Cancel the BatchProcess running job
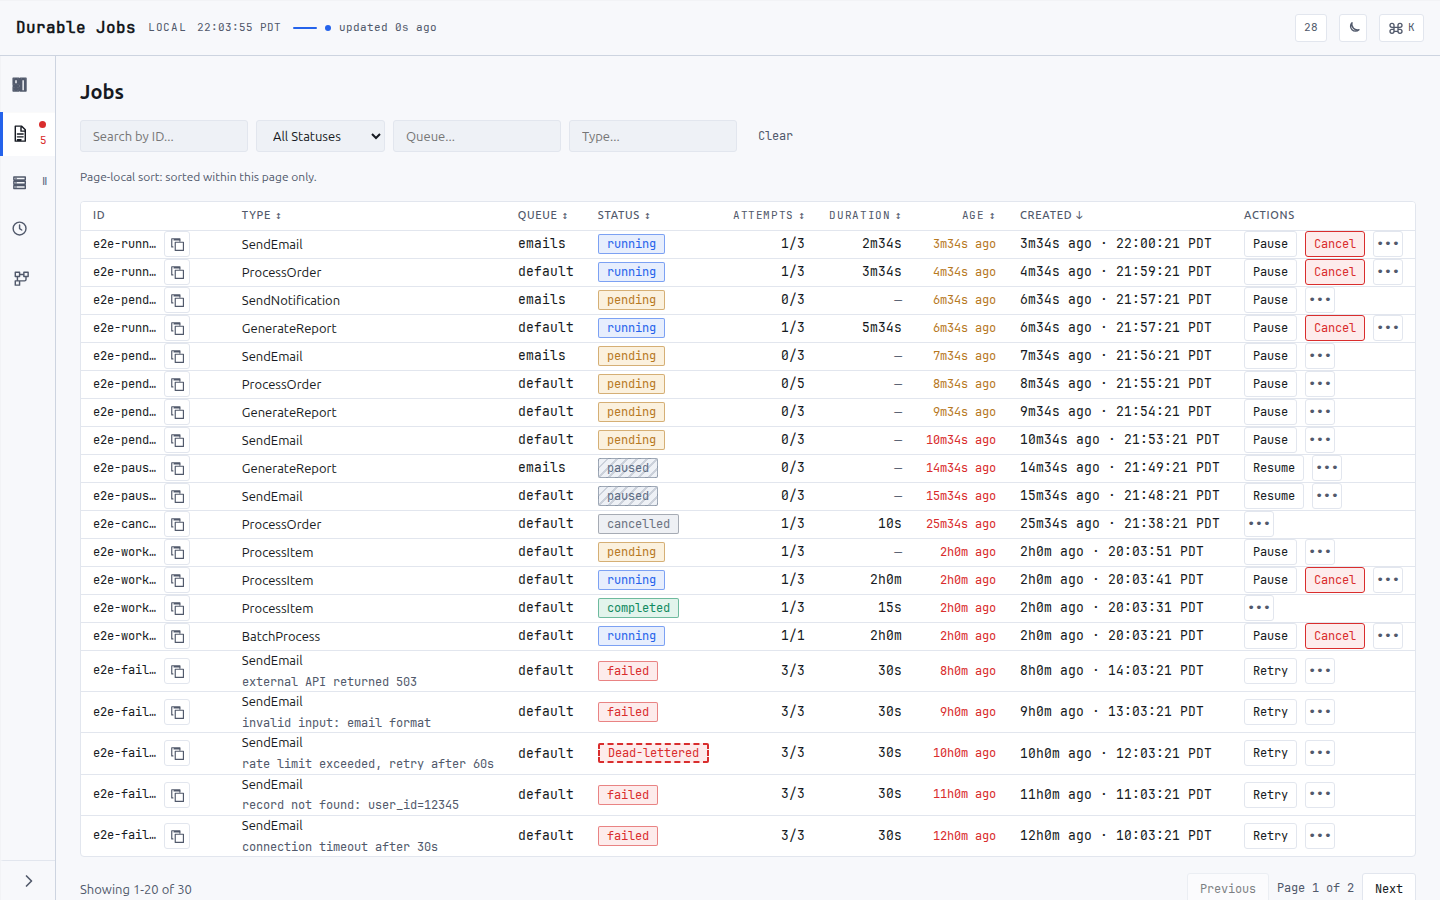Image resolution: width=1440 pixels, height=900 pixels. click(x=1335, y=636)
